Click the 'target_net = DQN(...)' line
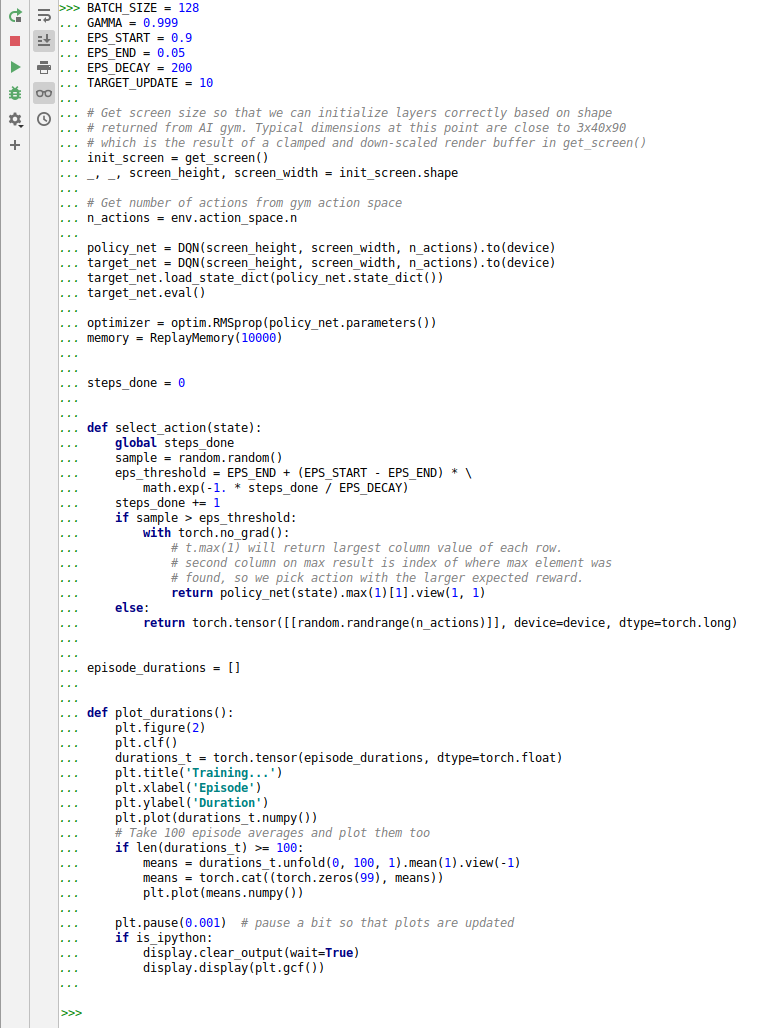Viewport: 770px width, 1028px height. coord(321,263)
